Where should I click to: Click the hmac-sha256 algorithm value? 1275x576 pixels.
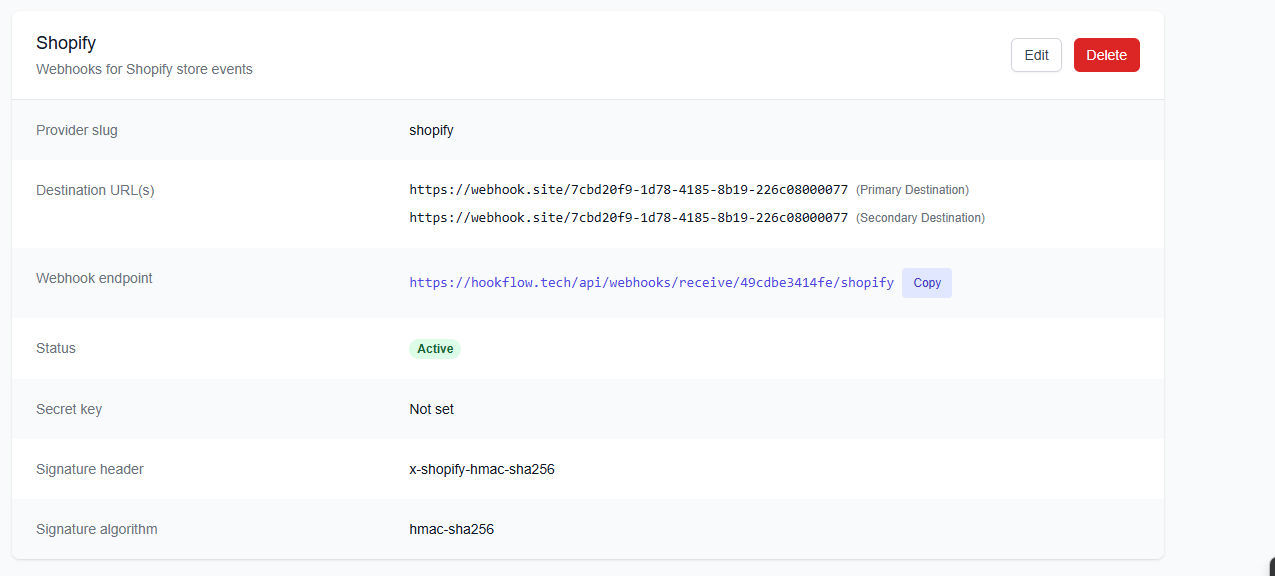[452, 529]
